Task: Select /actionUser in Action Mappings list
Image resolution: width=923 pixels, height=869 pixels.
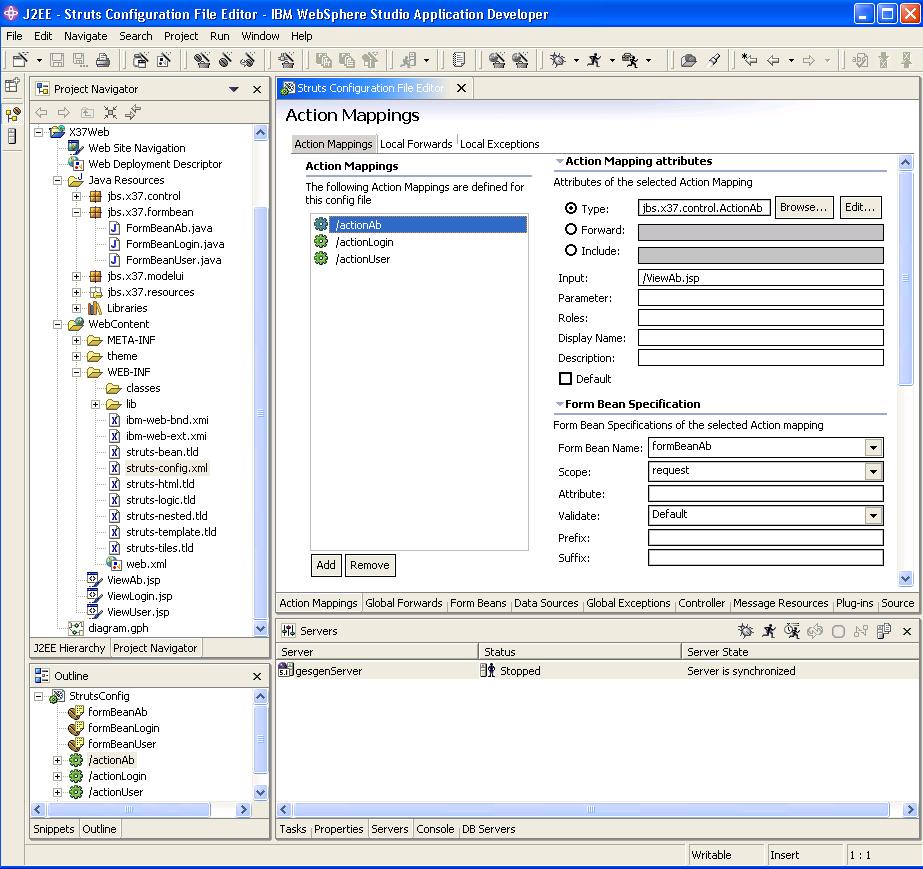Action: pyautogui.click(x=363, y=259)
